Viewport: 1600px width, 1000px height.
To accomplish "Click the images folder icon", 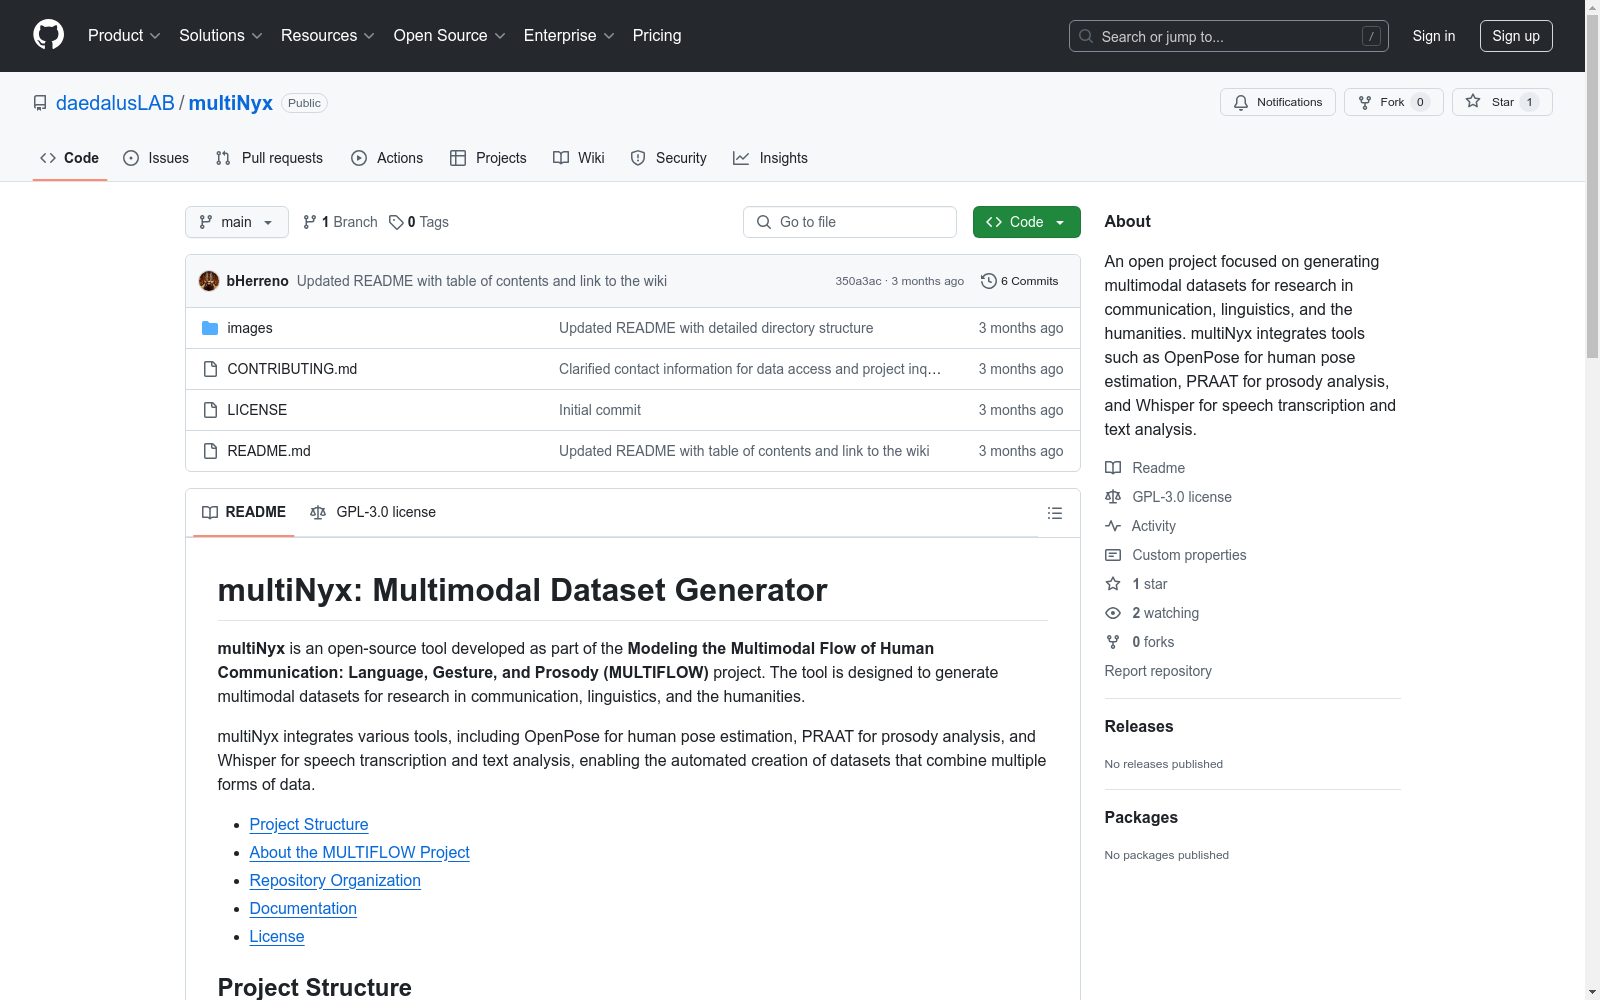I will tap(210, 328).
